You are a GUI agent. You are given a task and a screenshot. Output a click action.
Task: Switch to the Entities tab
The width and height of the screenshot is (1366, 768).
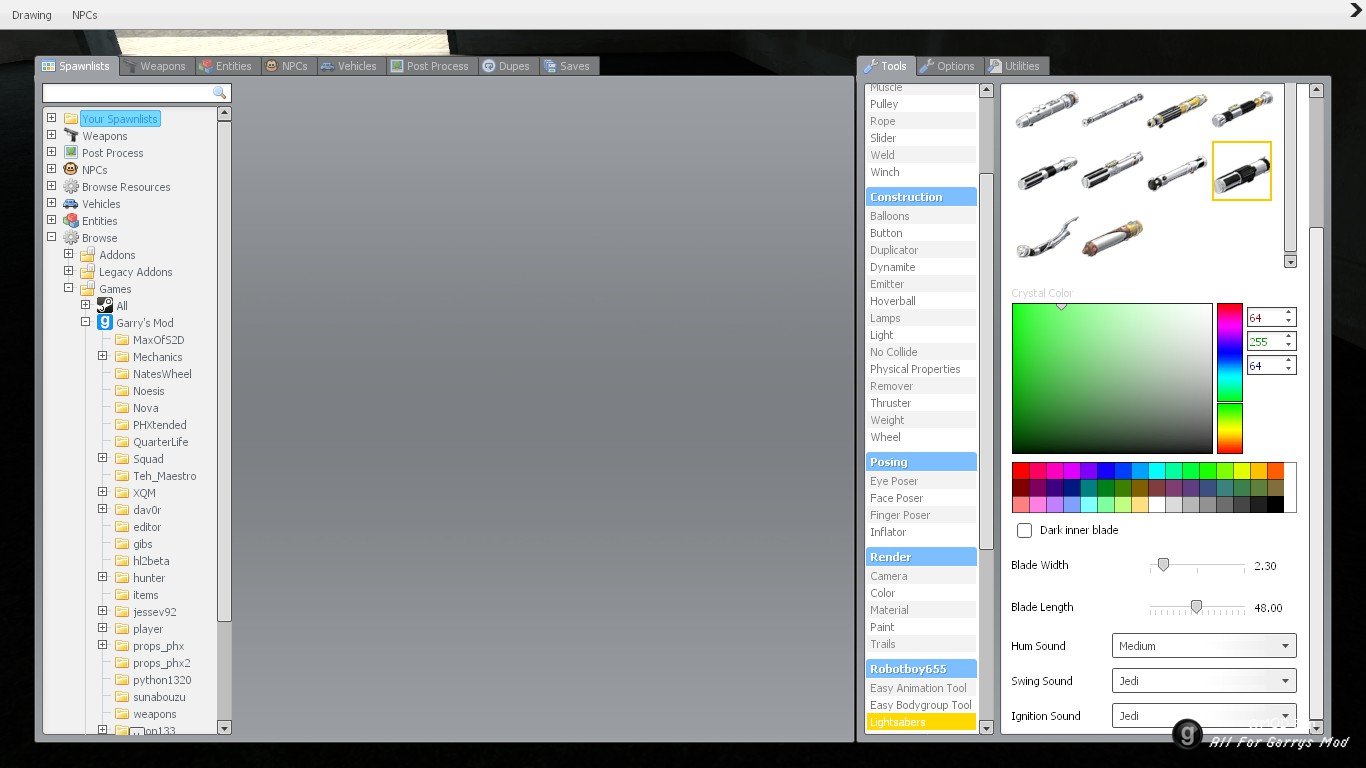coord(227,66)
